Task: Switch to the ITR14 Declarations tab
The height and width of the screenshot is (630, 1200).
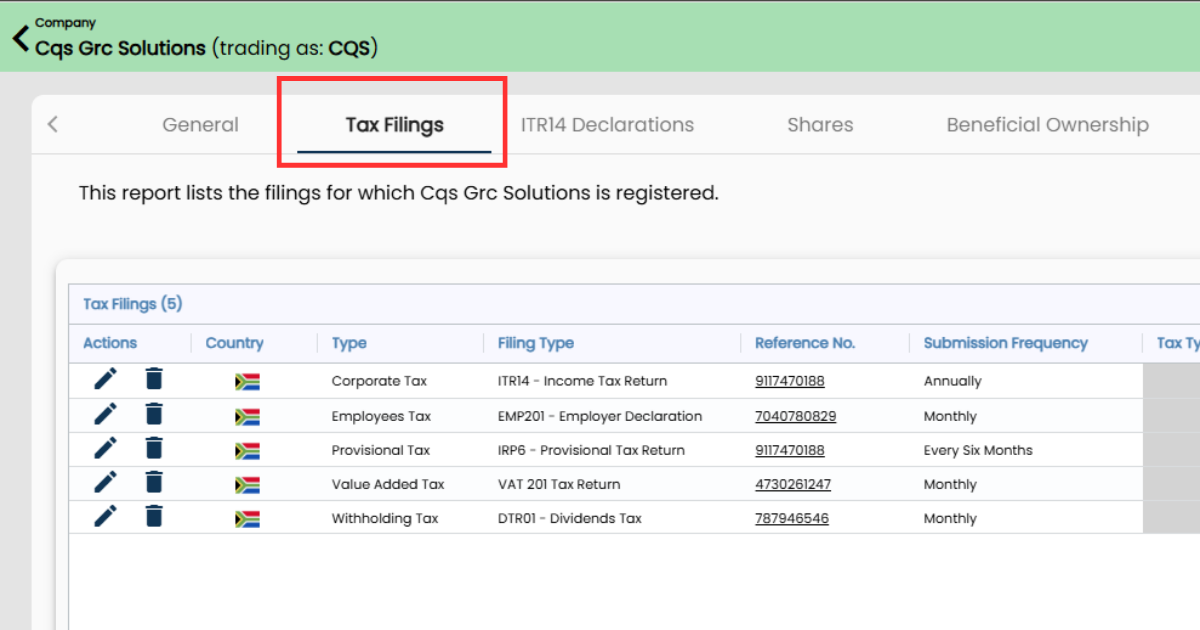Action: coord(607,125)
